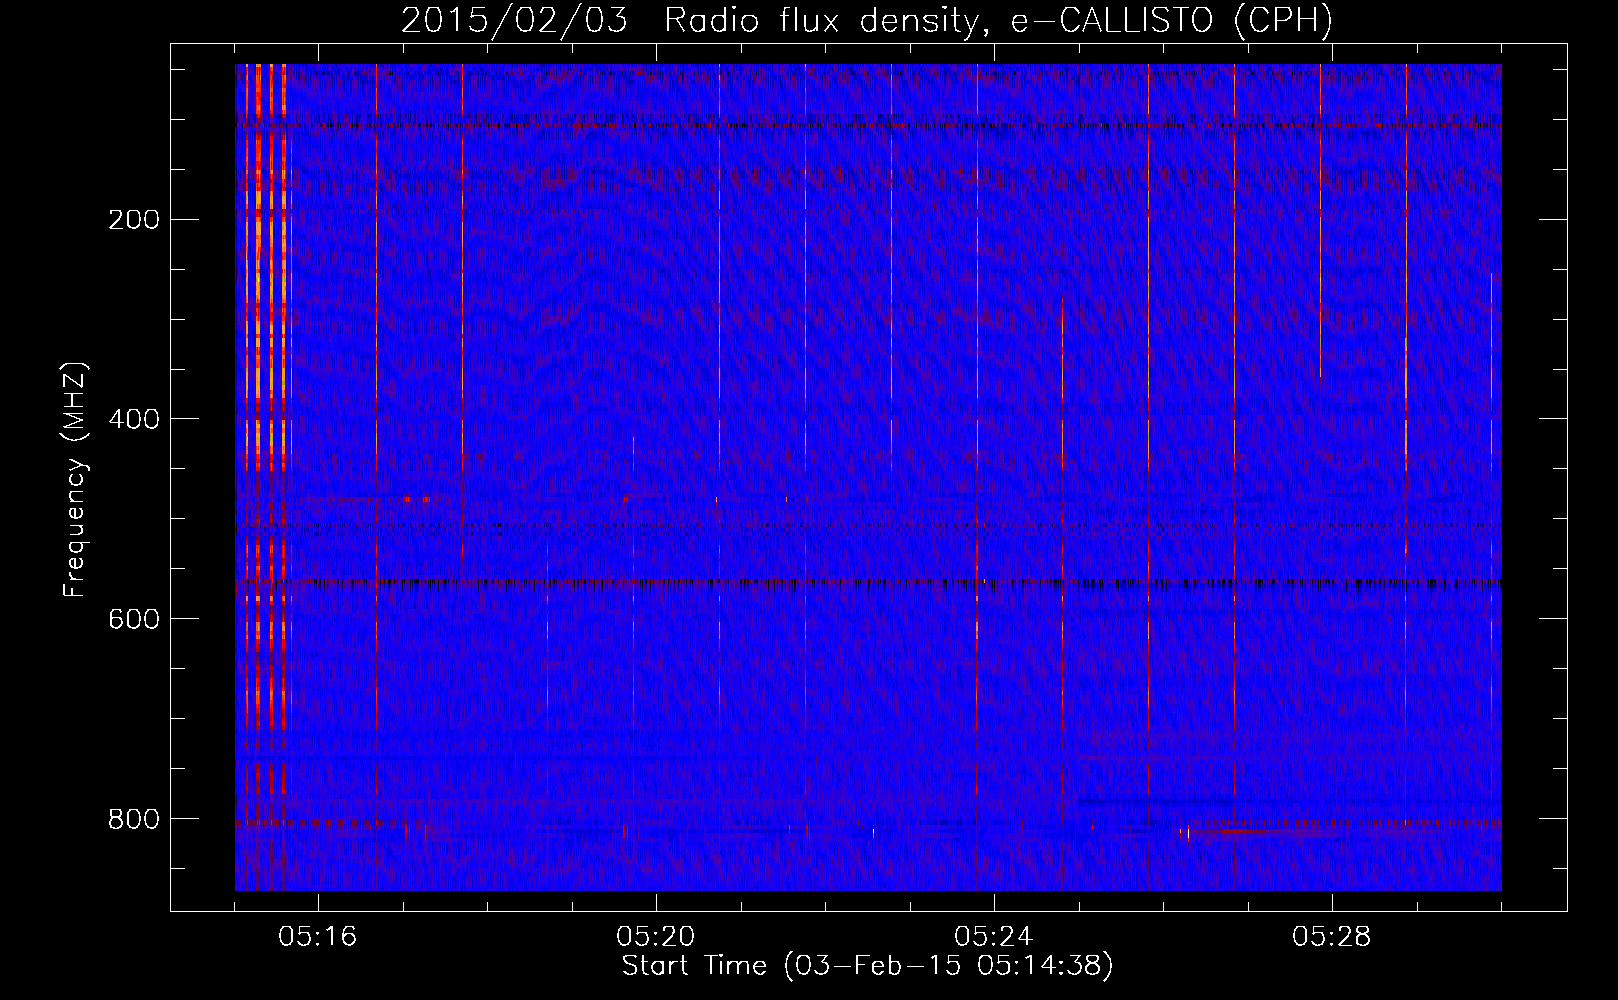Click the 05:16 time tick label

click(317, 937)
